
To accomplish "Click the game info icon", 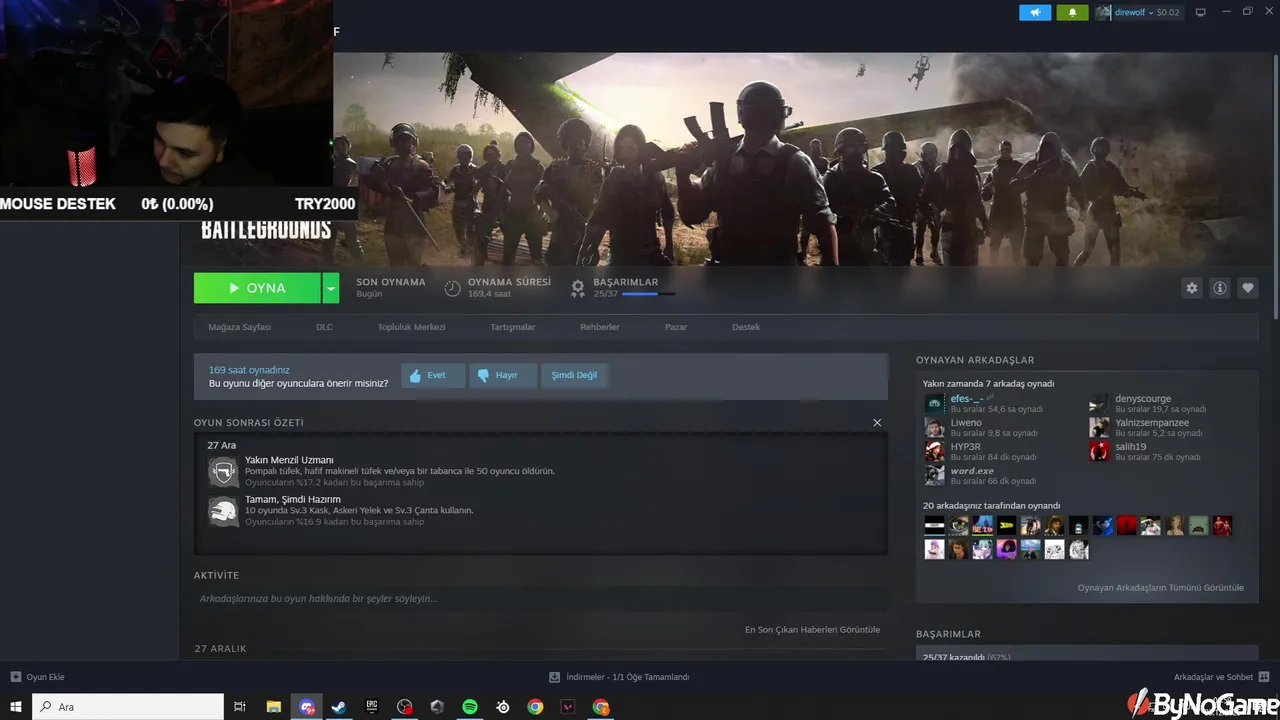I will (1220, 288).
